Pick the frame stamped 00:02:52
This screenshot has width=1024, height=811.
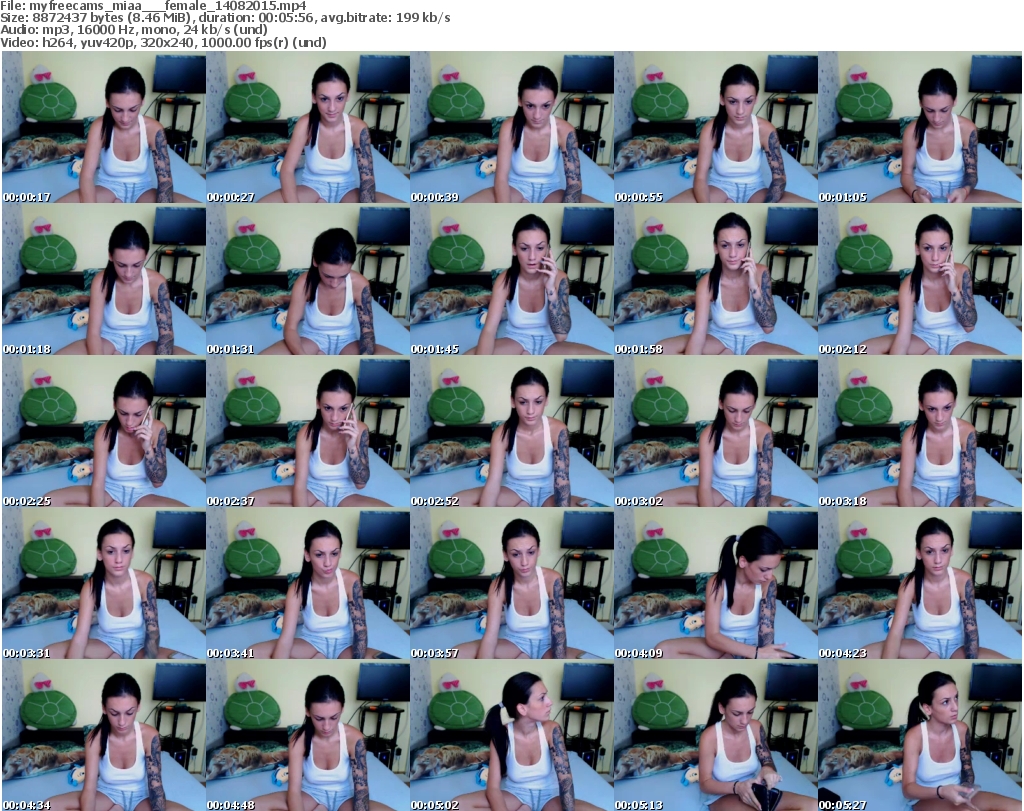pos(512,432)
